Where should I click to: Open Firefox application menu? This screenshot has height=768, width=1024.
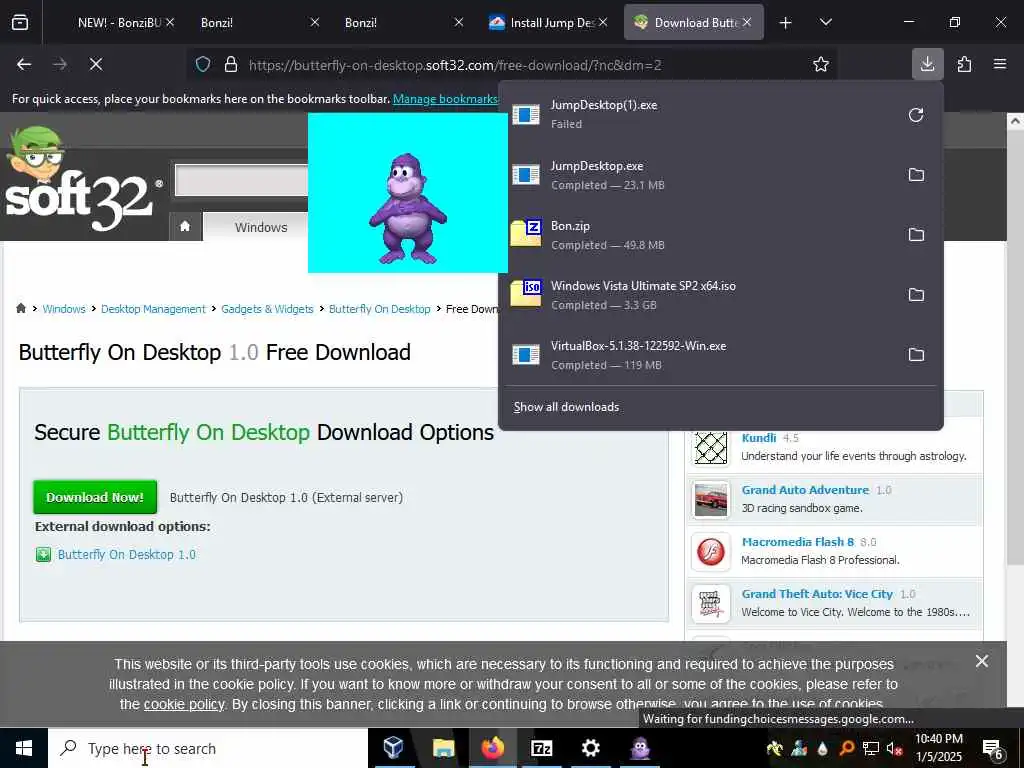coord(1000,64)
